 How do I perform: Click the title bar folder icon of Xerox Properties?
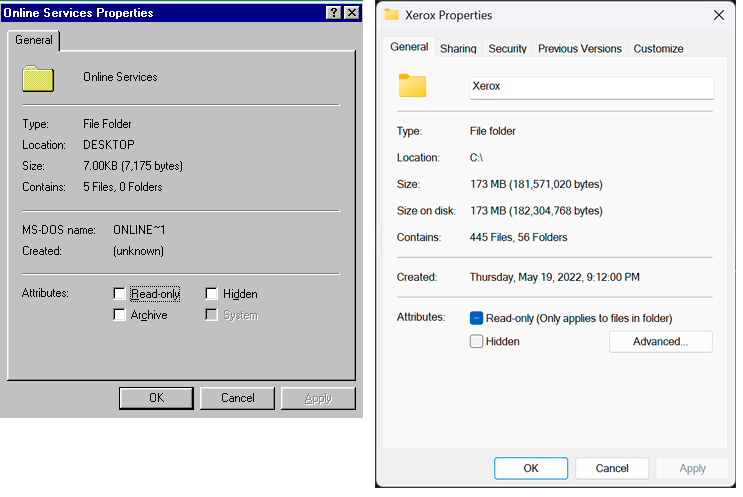click(391, 15)
